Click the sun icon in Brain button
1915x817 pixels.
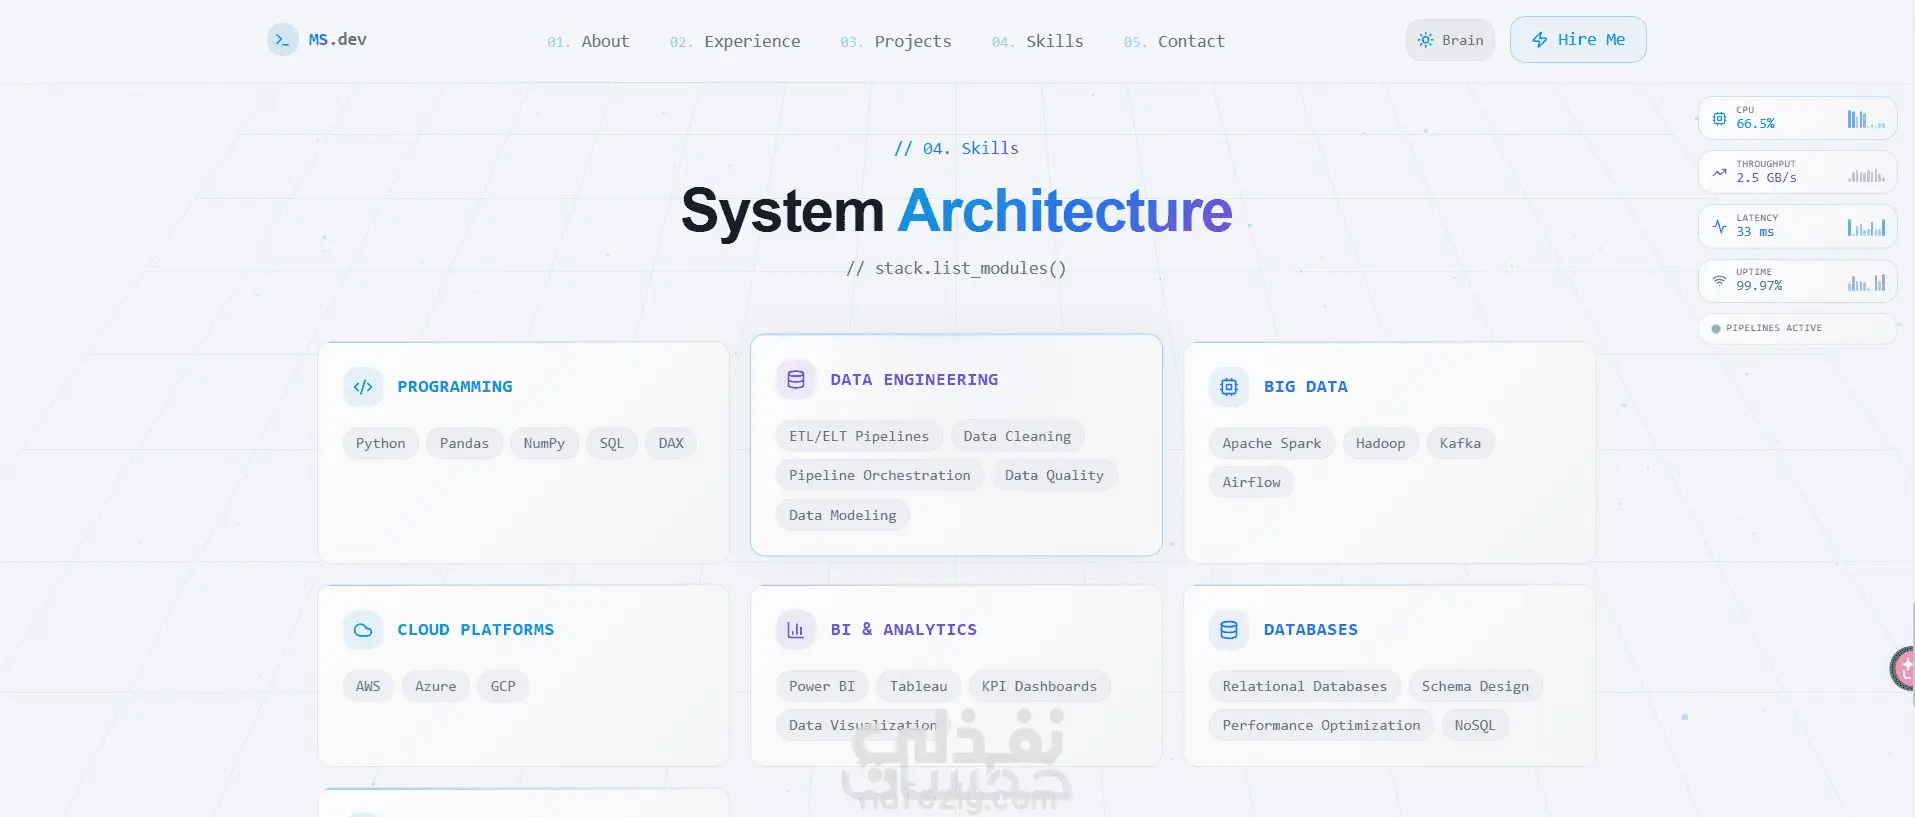coord(1426,40)
